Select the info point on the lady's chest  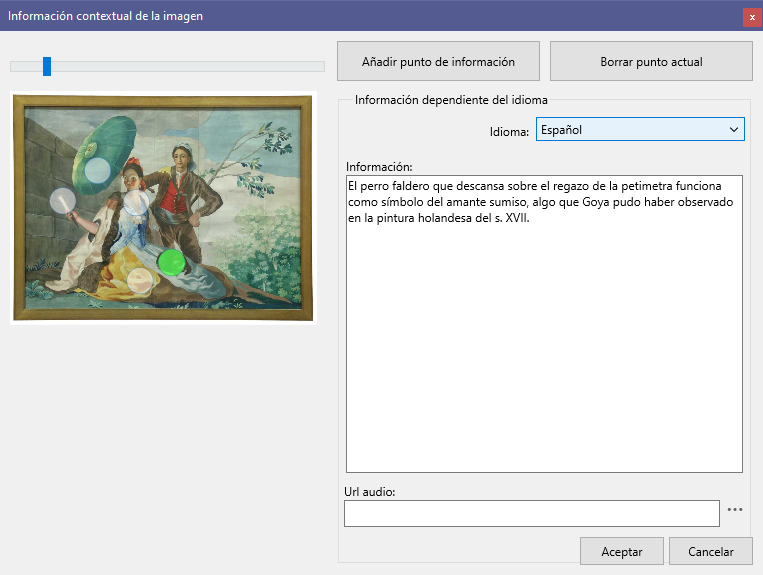click(x=136, y=202)
